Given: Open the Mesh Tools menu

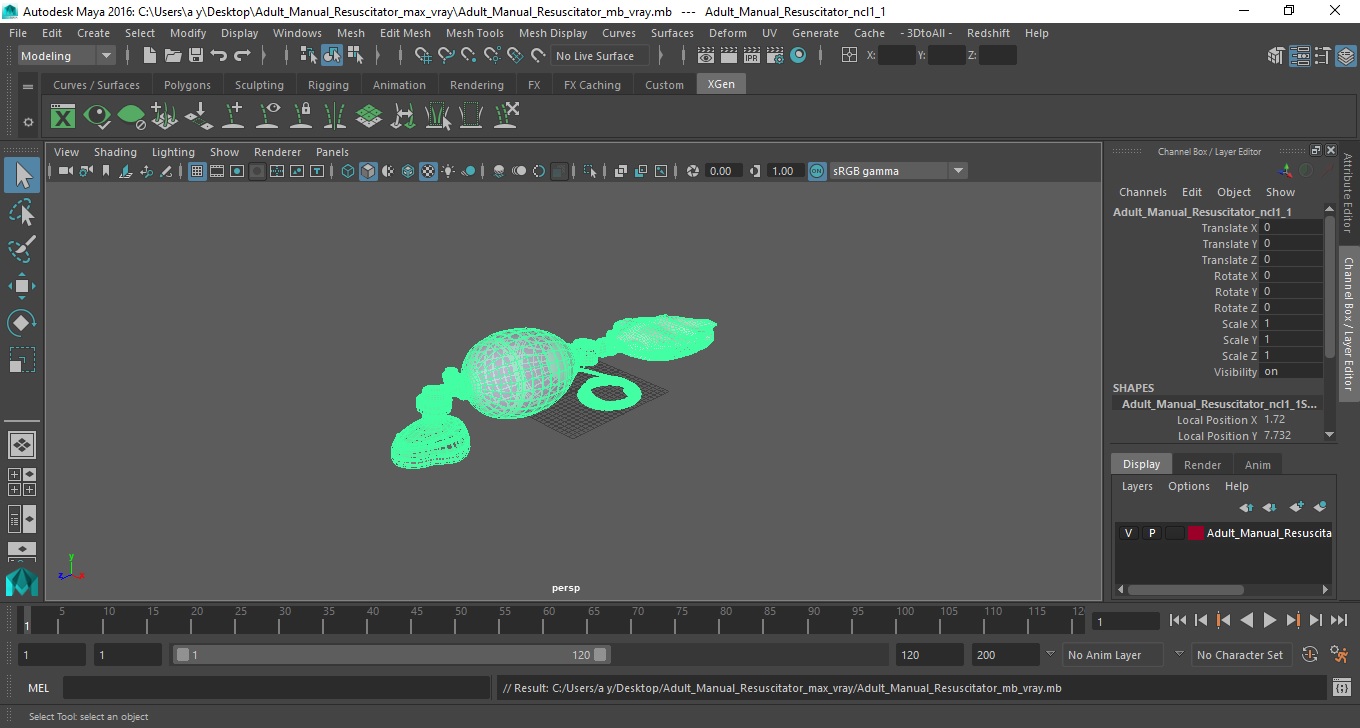Looking at the screenshot, I should [x=474, y=33].
